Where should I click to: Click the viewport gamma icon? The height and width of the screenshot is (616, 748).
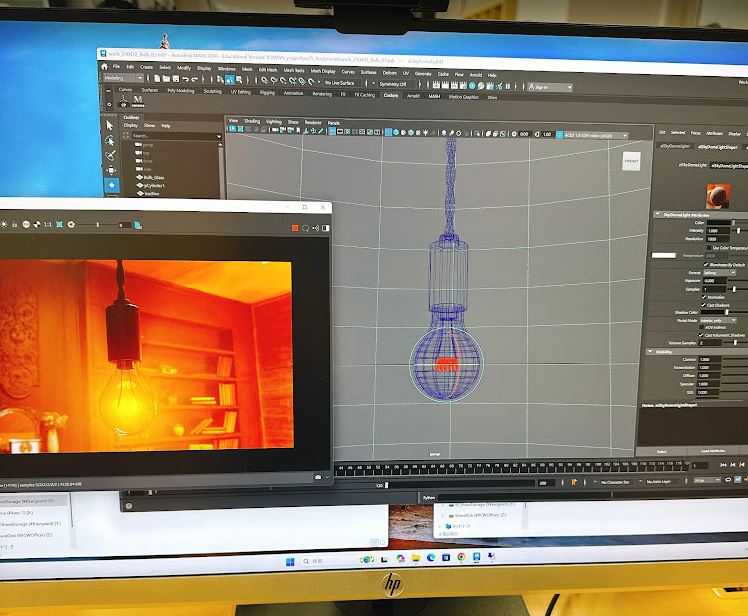tap(537, 135)
